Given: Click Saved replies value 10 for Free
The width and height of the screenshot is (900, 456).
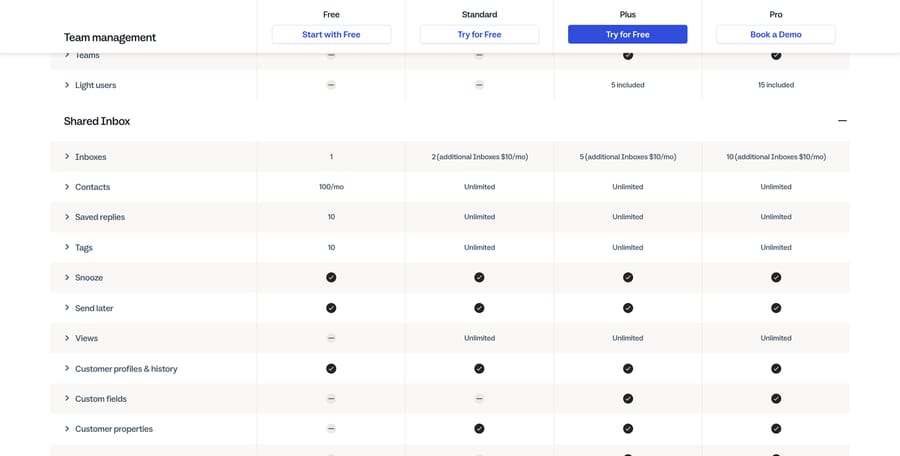Looking at the screenshot, I should (x=331, y=217).
